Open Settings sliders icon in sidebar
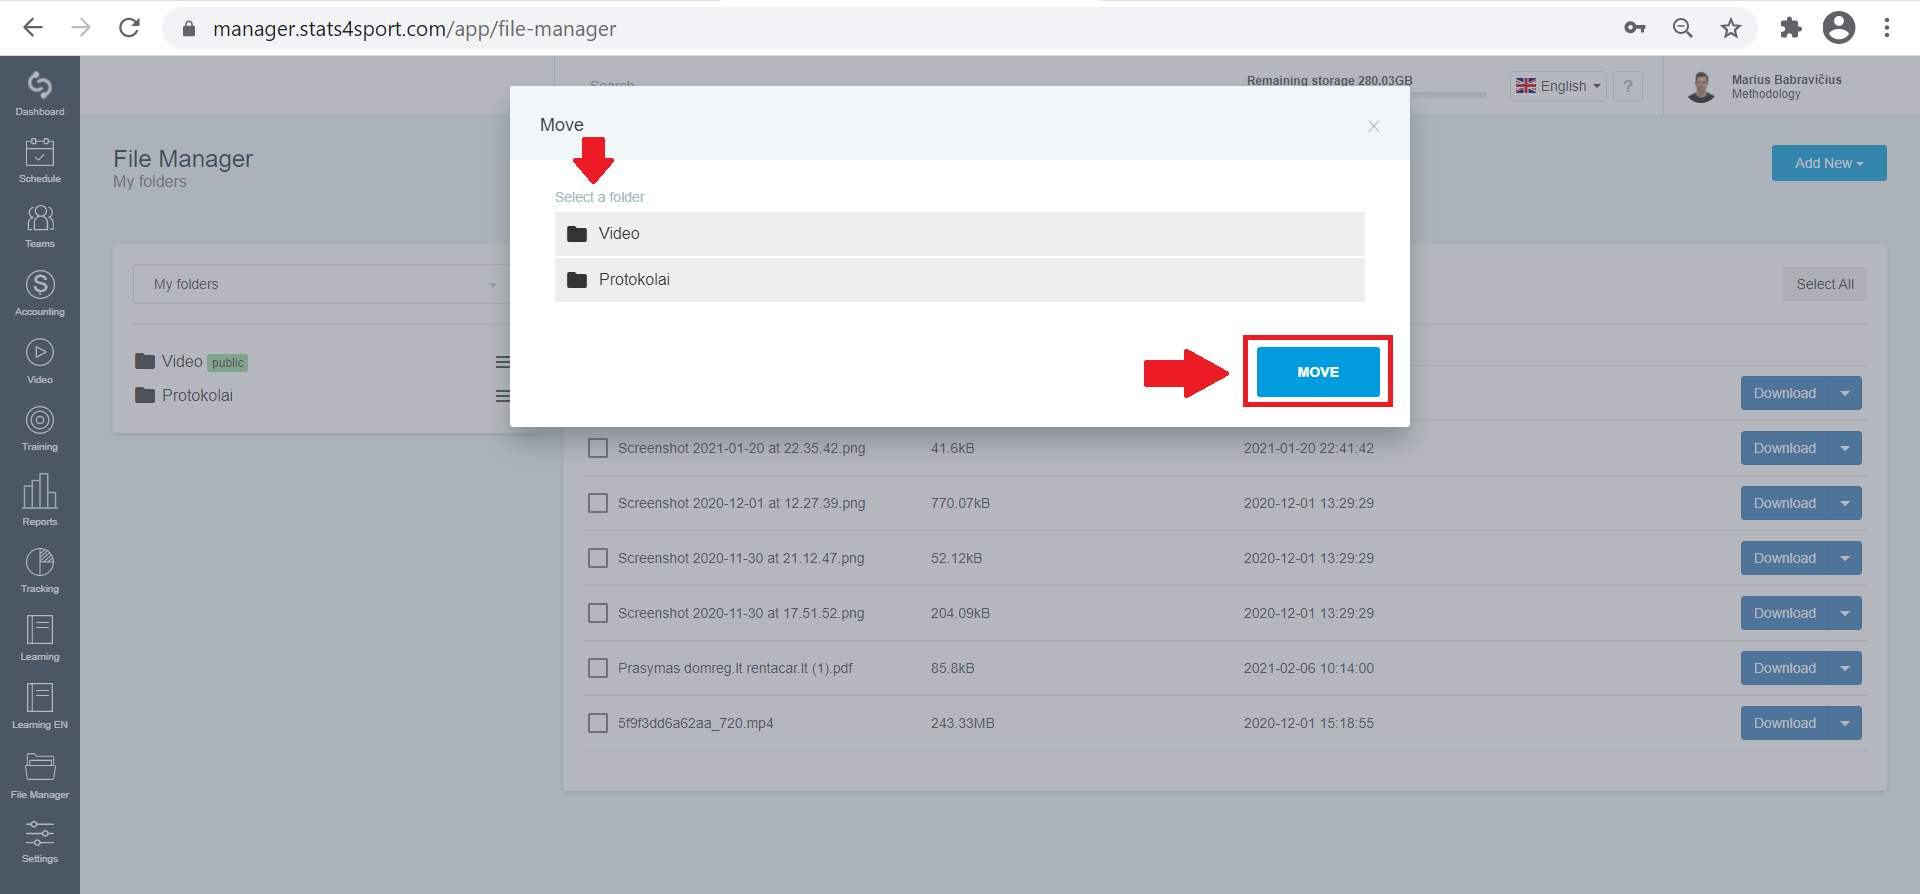The image size is (1920, 894). coord(40,841)
